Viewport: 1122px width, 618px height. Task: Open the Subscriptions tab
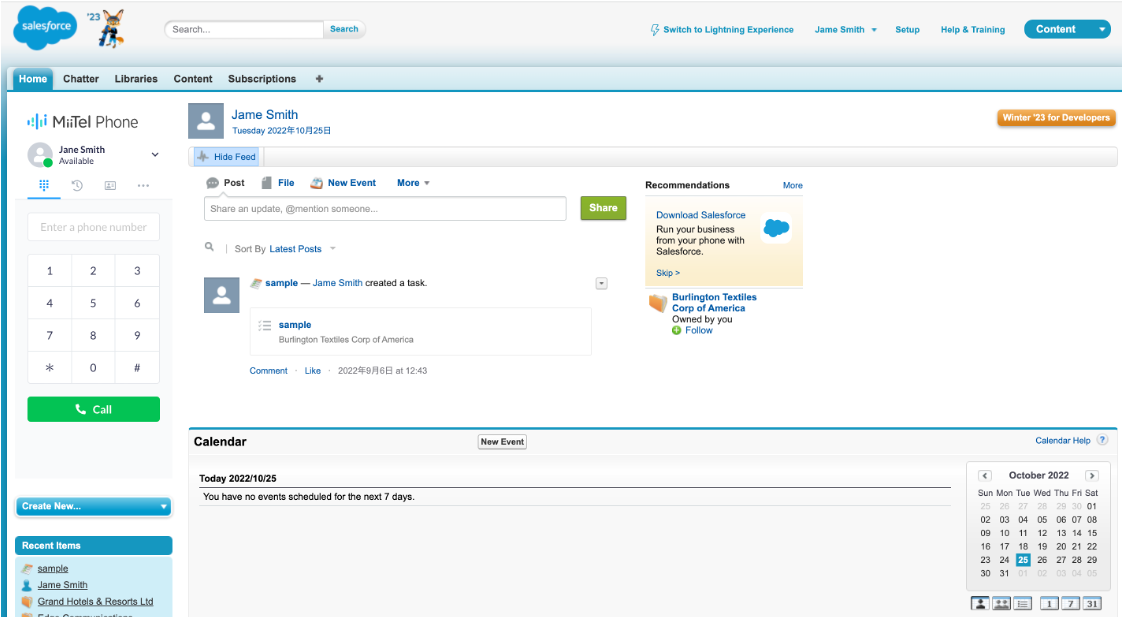coord(262,79)
